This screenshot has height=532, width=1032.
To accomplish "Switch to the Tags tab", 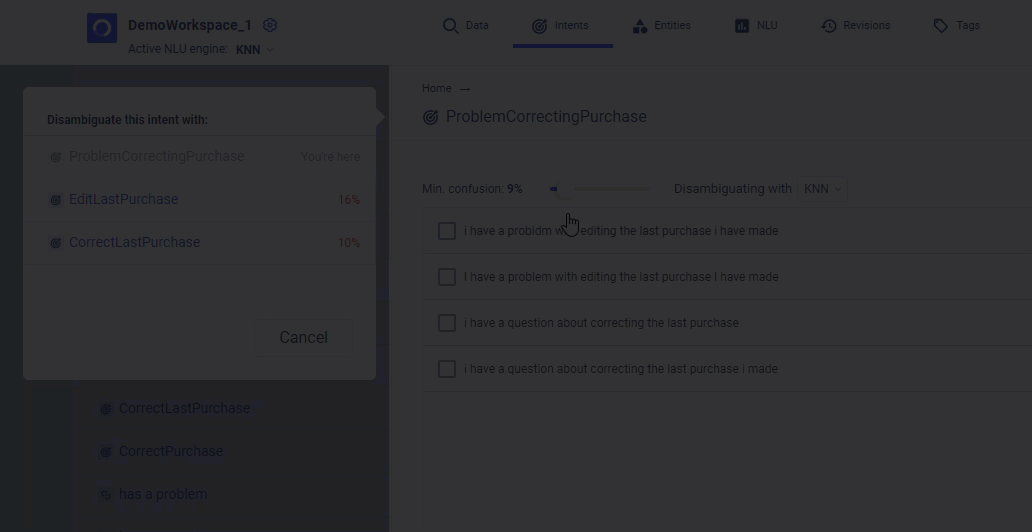I will 956,26.
